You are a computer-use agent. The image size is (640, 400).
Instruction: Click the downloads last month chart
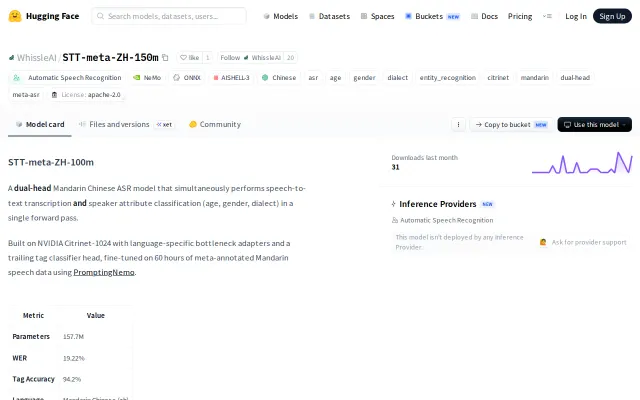[x=582, y=163]
